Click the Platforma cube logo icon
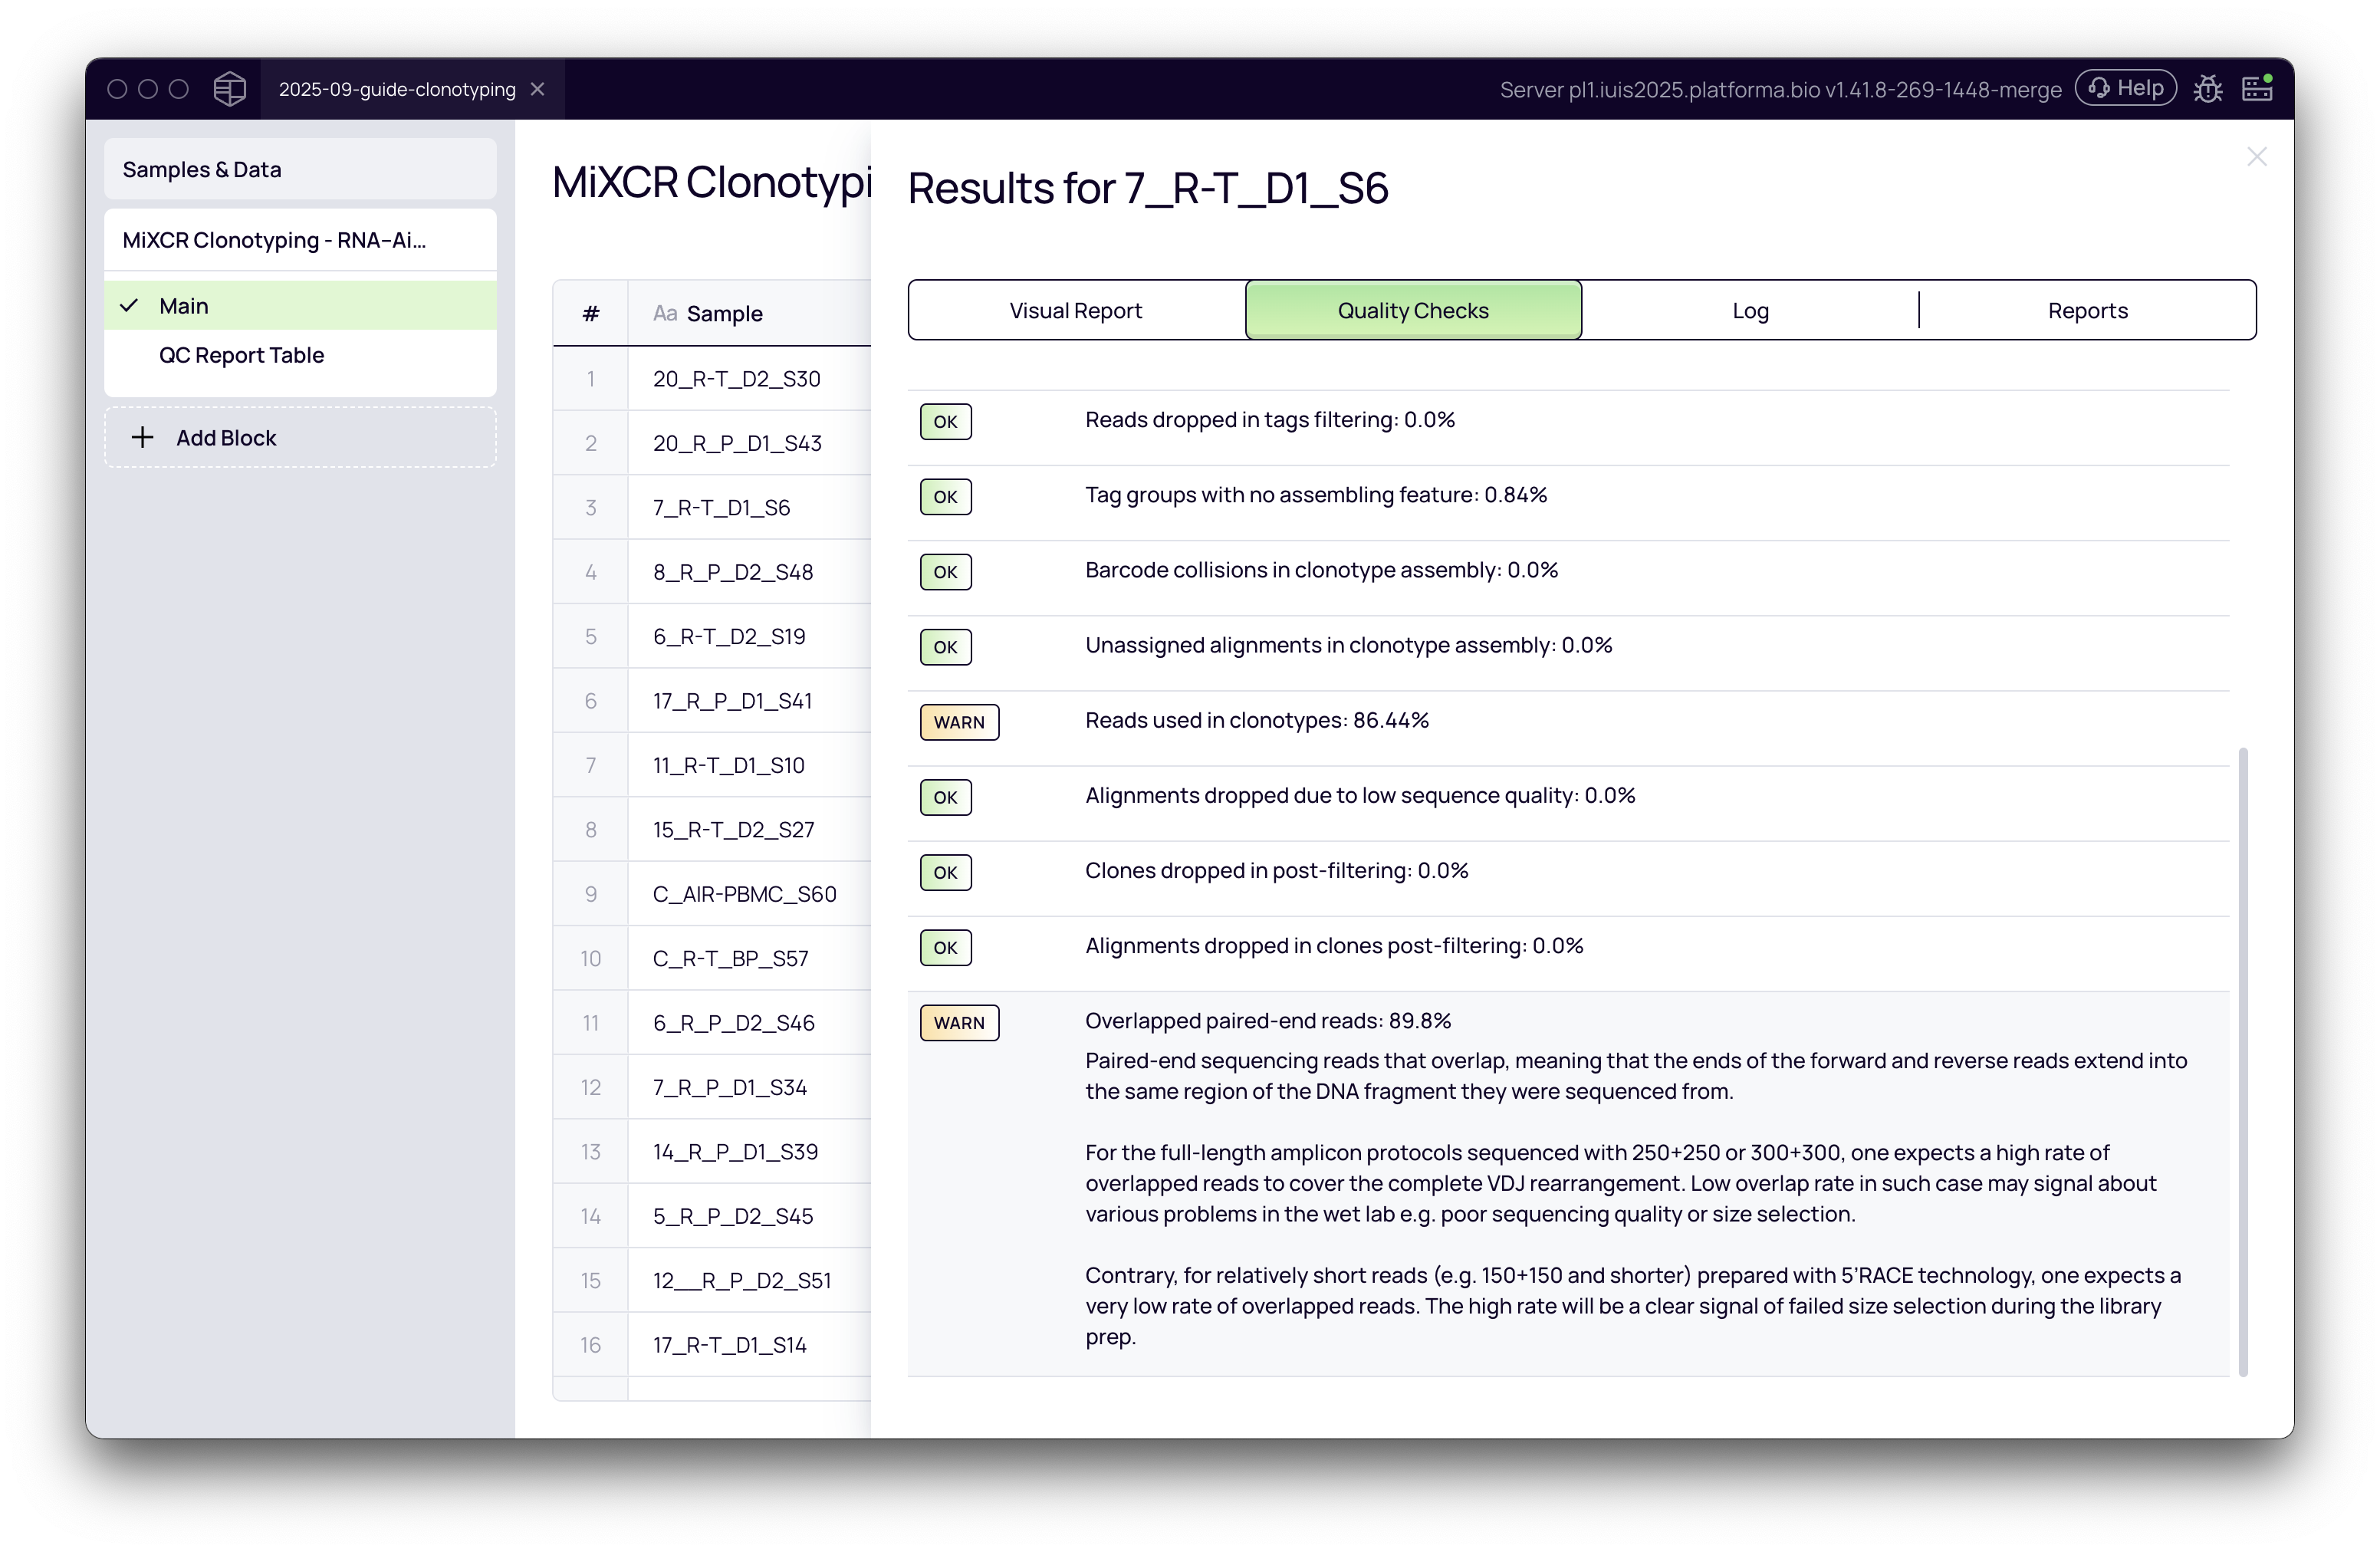Image resolution: width=2380 pixels, height=1552 pixels. tap(229, 89)
